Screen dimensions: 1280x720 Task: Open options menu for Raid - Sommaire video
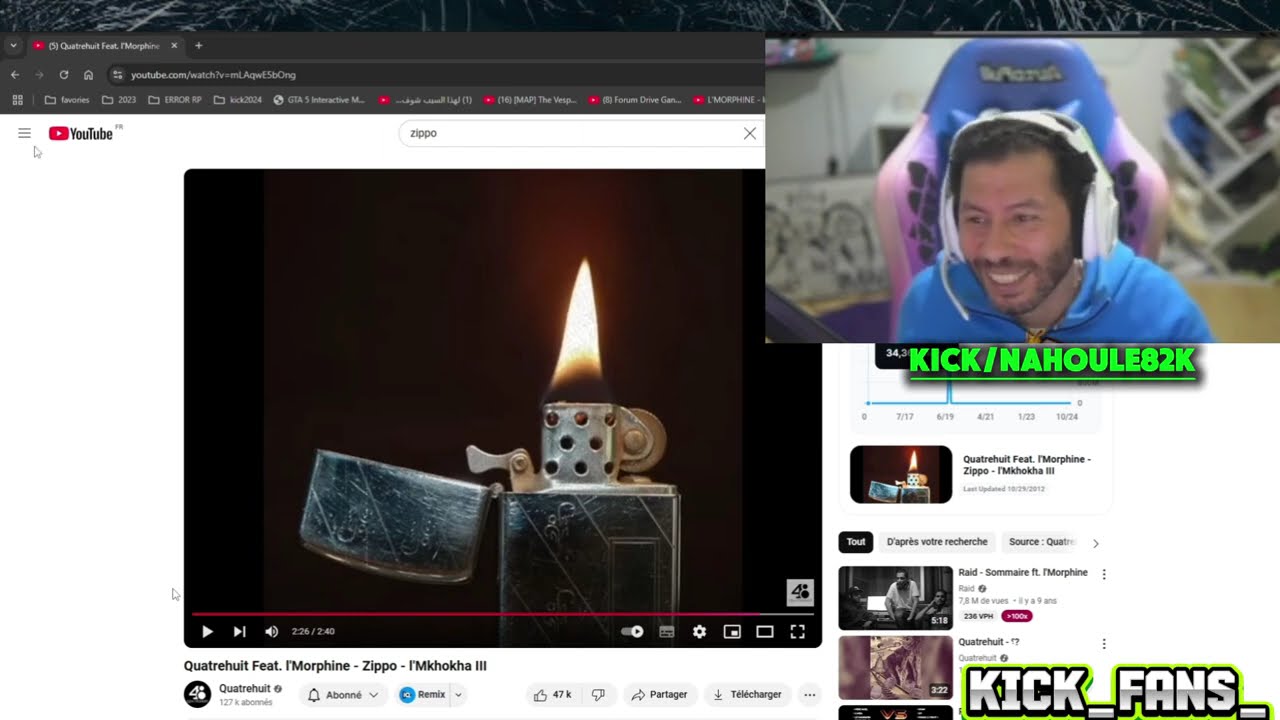[1104, 575]
